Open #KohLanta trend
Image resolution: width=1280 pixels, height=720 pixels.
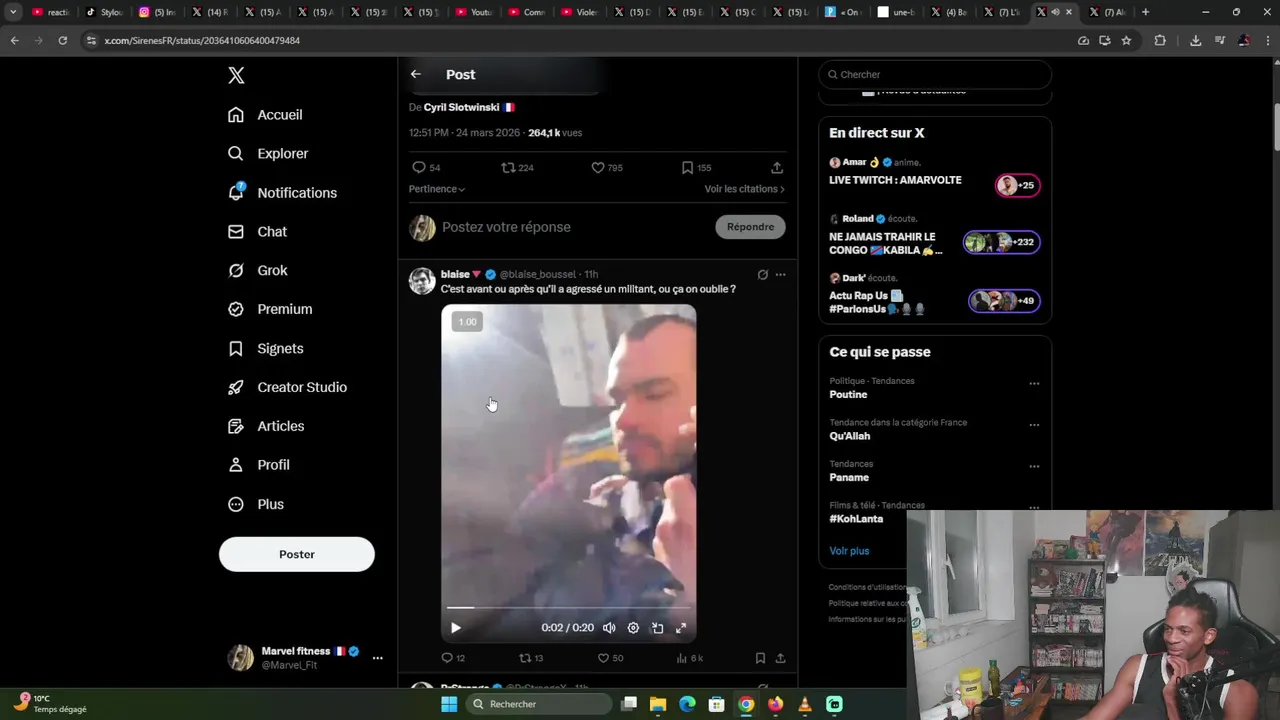point(856,519)
